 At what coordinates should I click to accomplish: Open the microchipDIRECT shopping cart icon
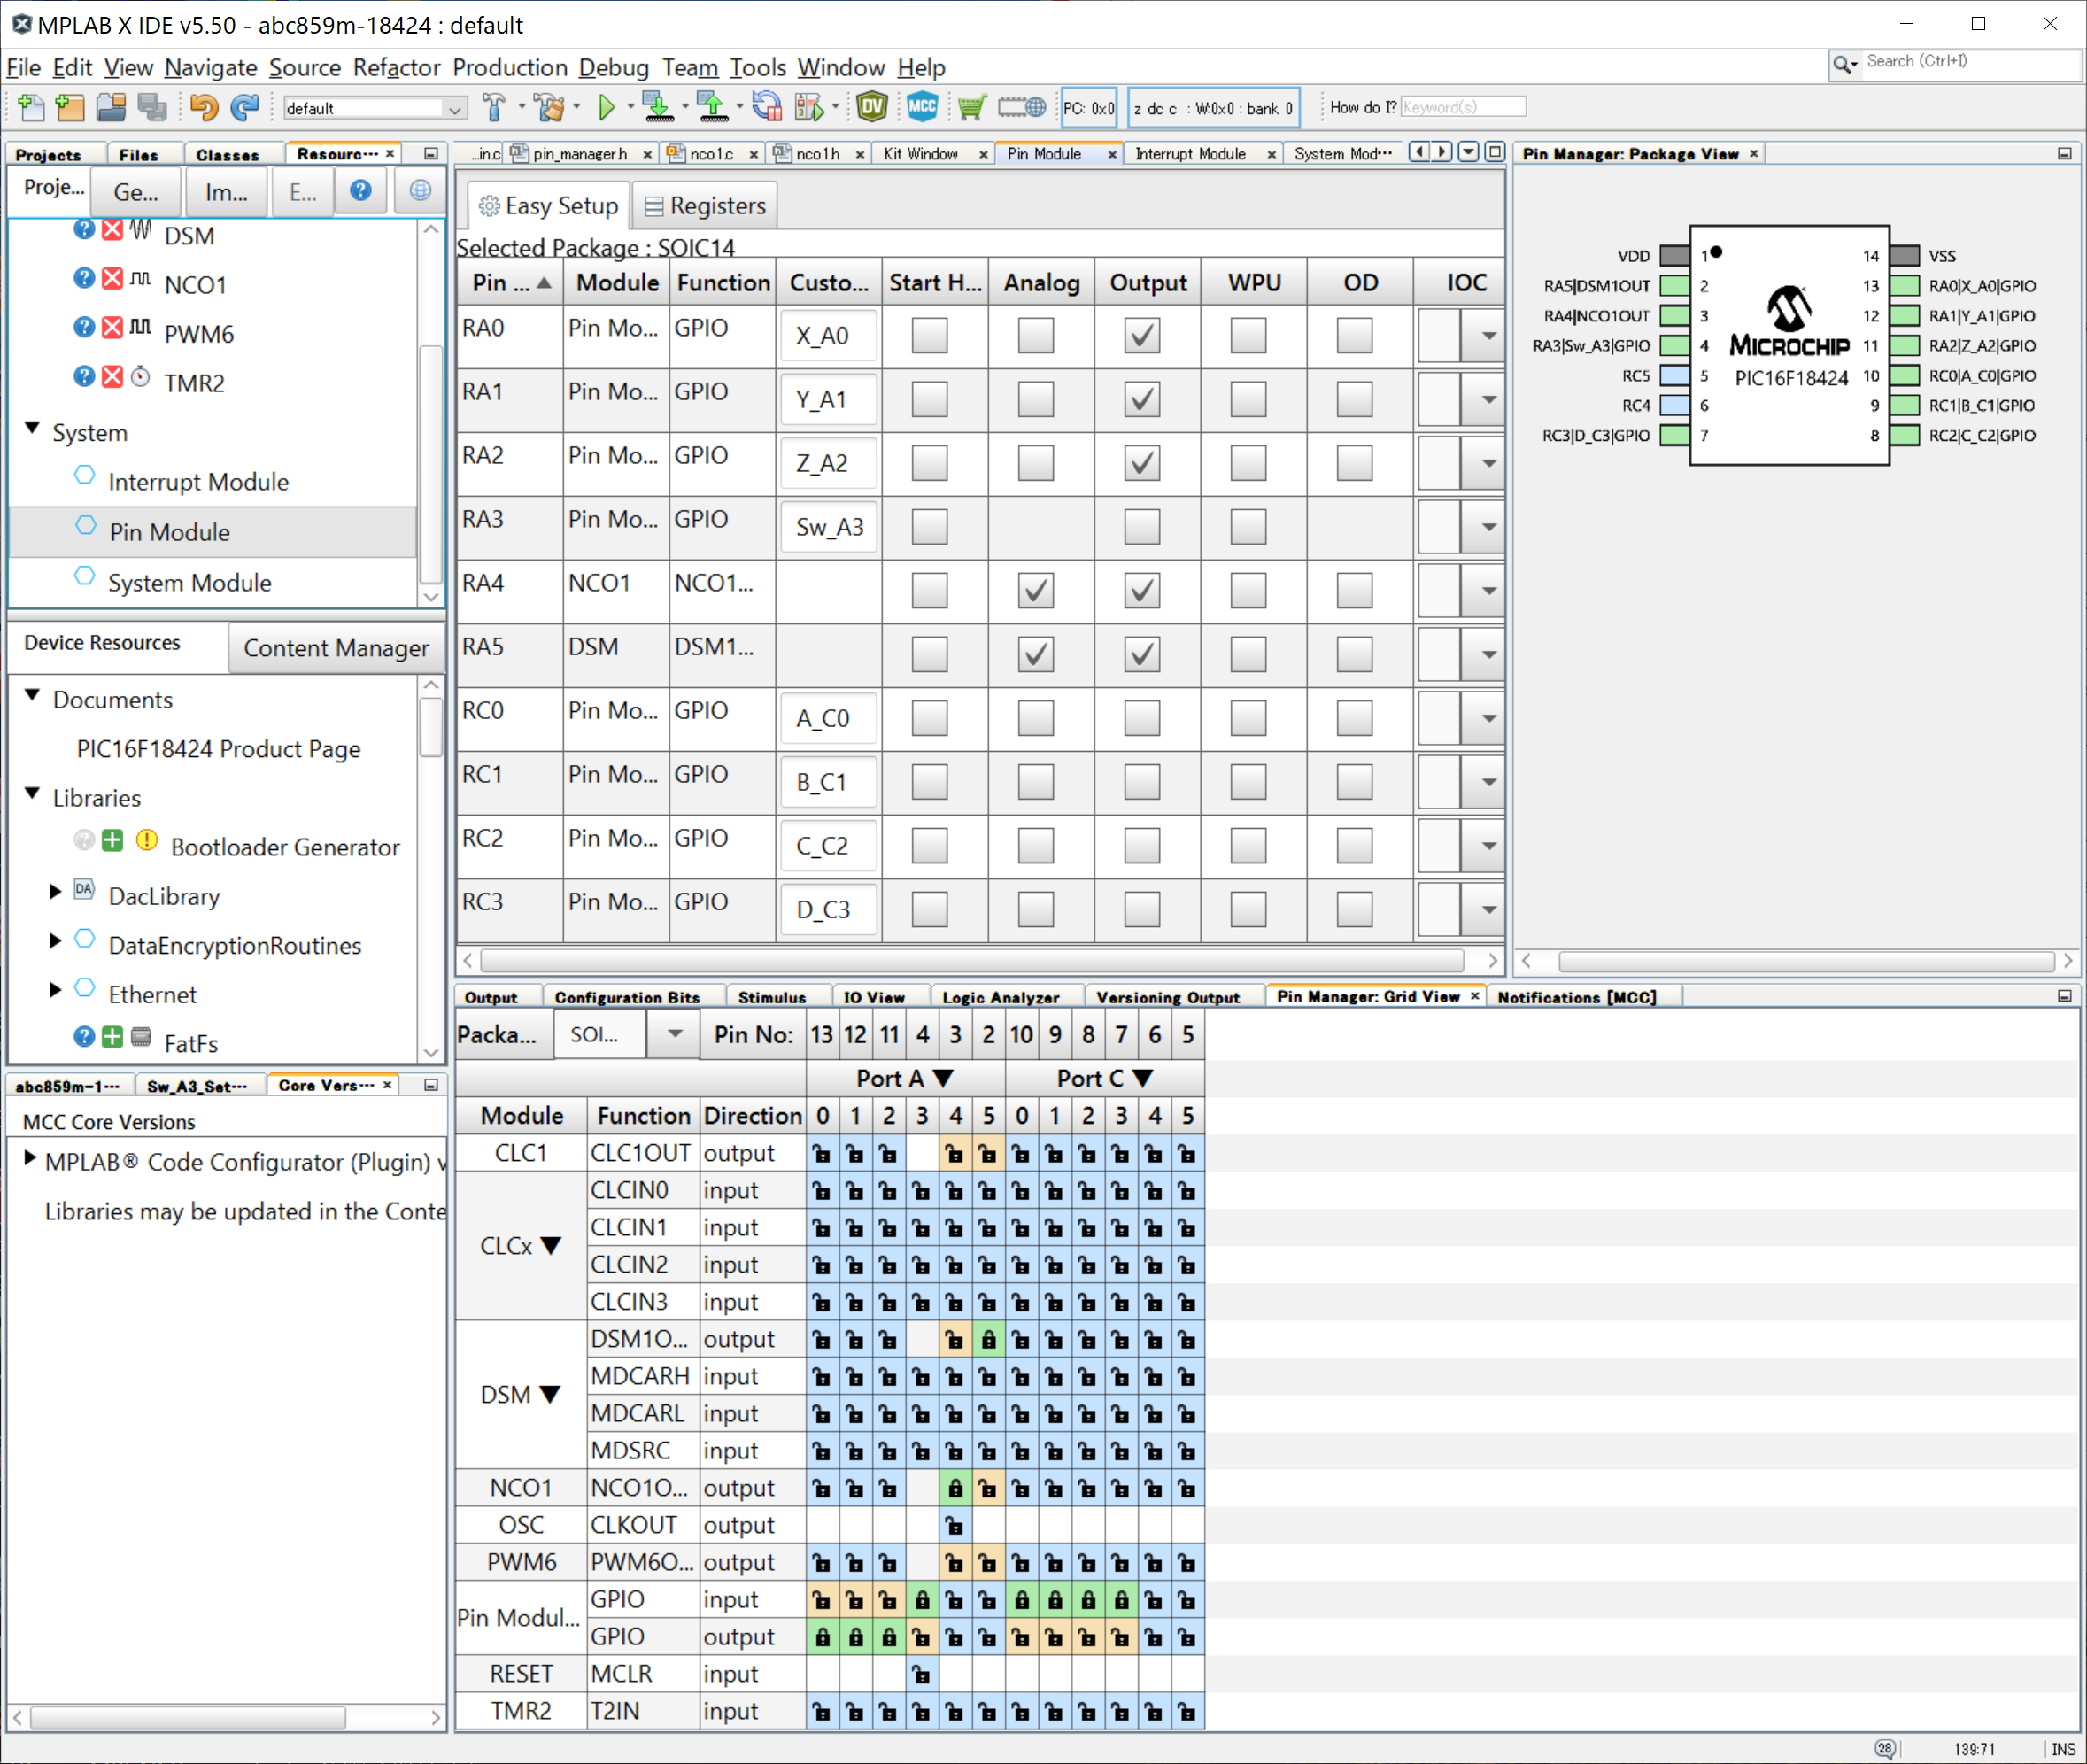click(971, 107)
